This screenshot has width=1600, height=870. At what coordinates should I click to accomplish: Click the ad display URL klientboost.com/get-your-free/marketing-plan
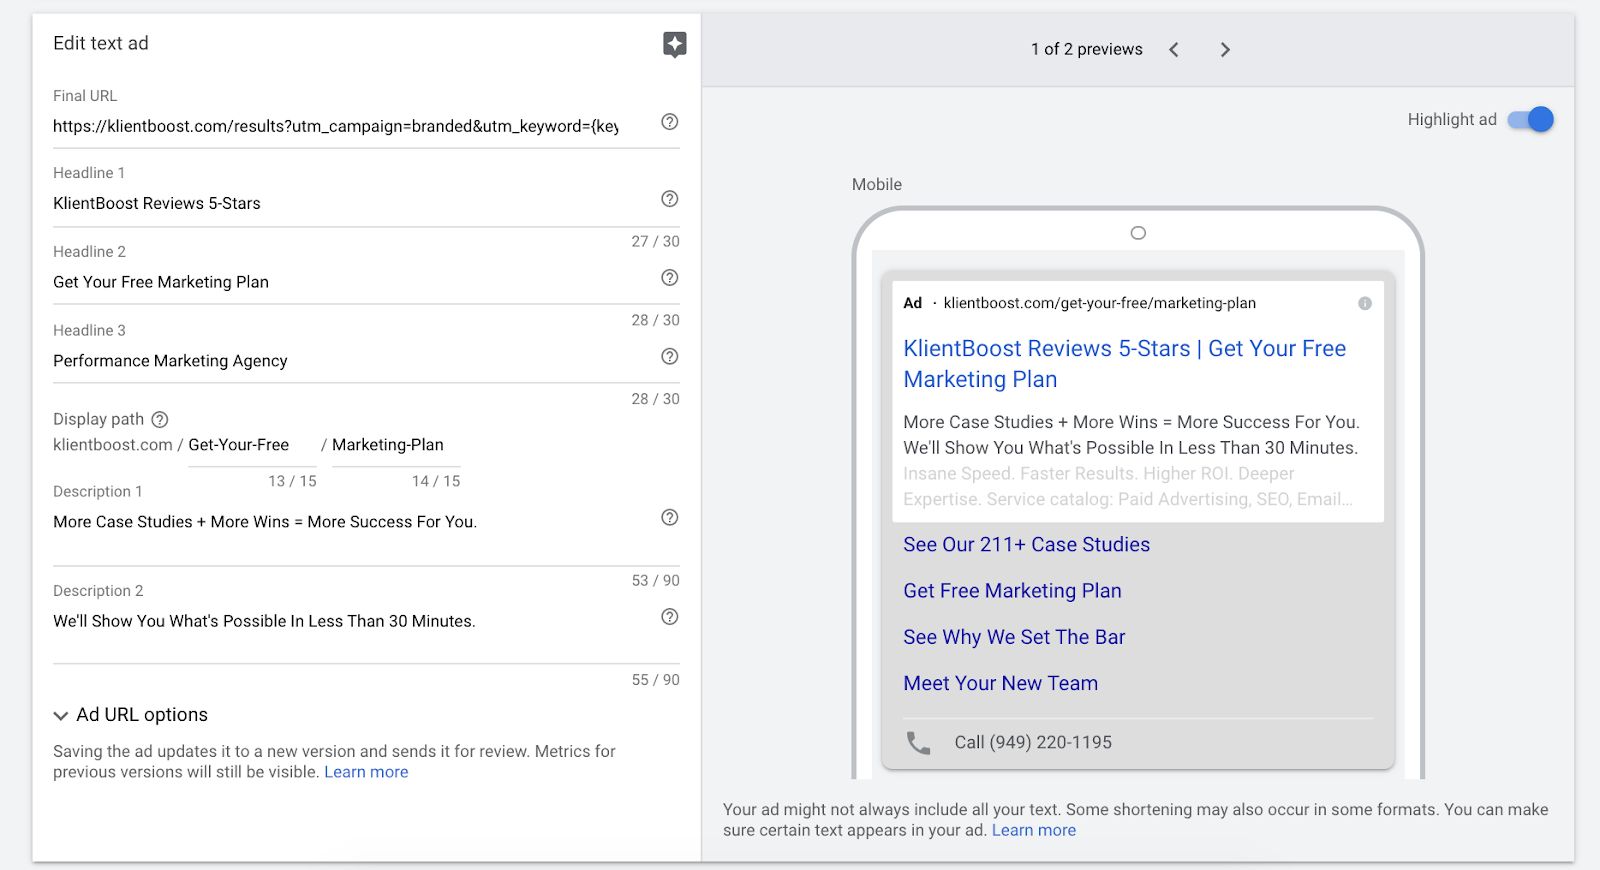click(x=1100, y=304)
